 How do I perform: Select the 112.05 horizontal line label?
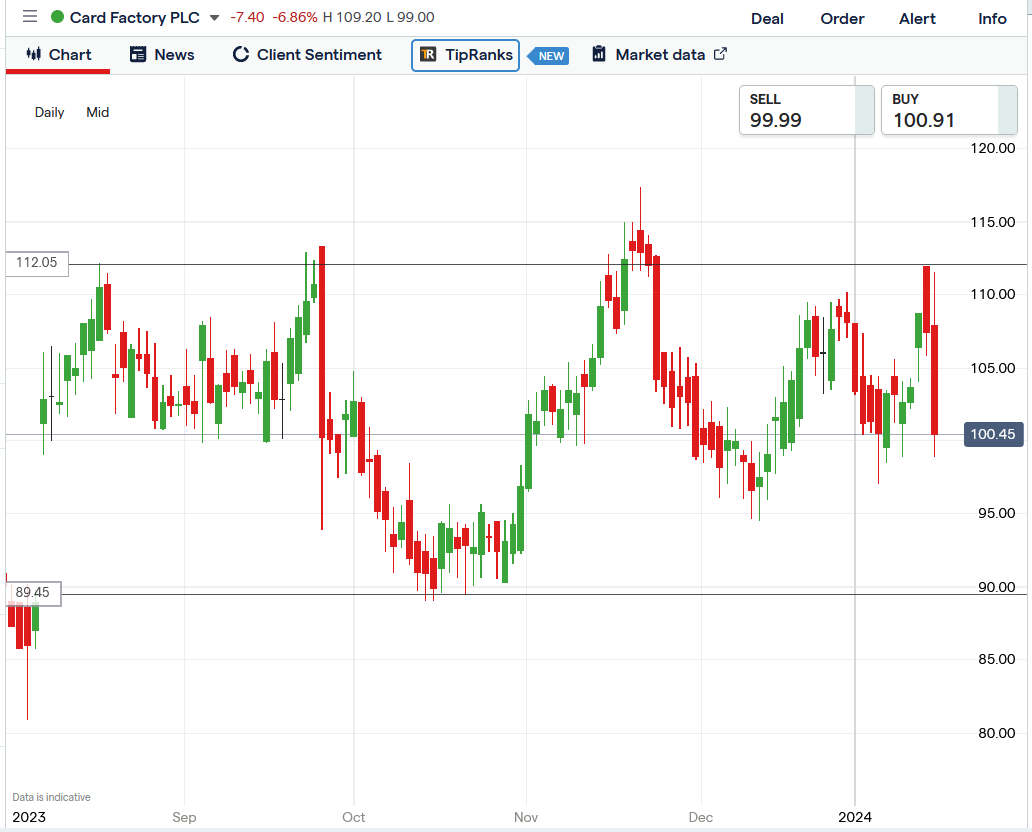37,263
